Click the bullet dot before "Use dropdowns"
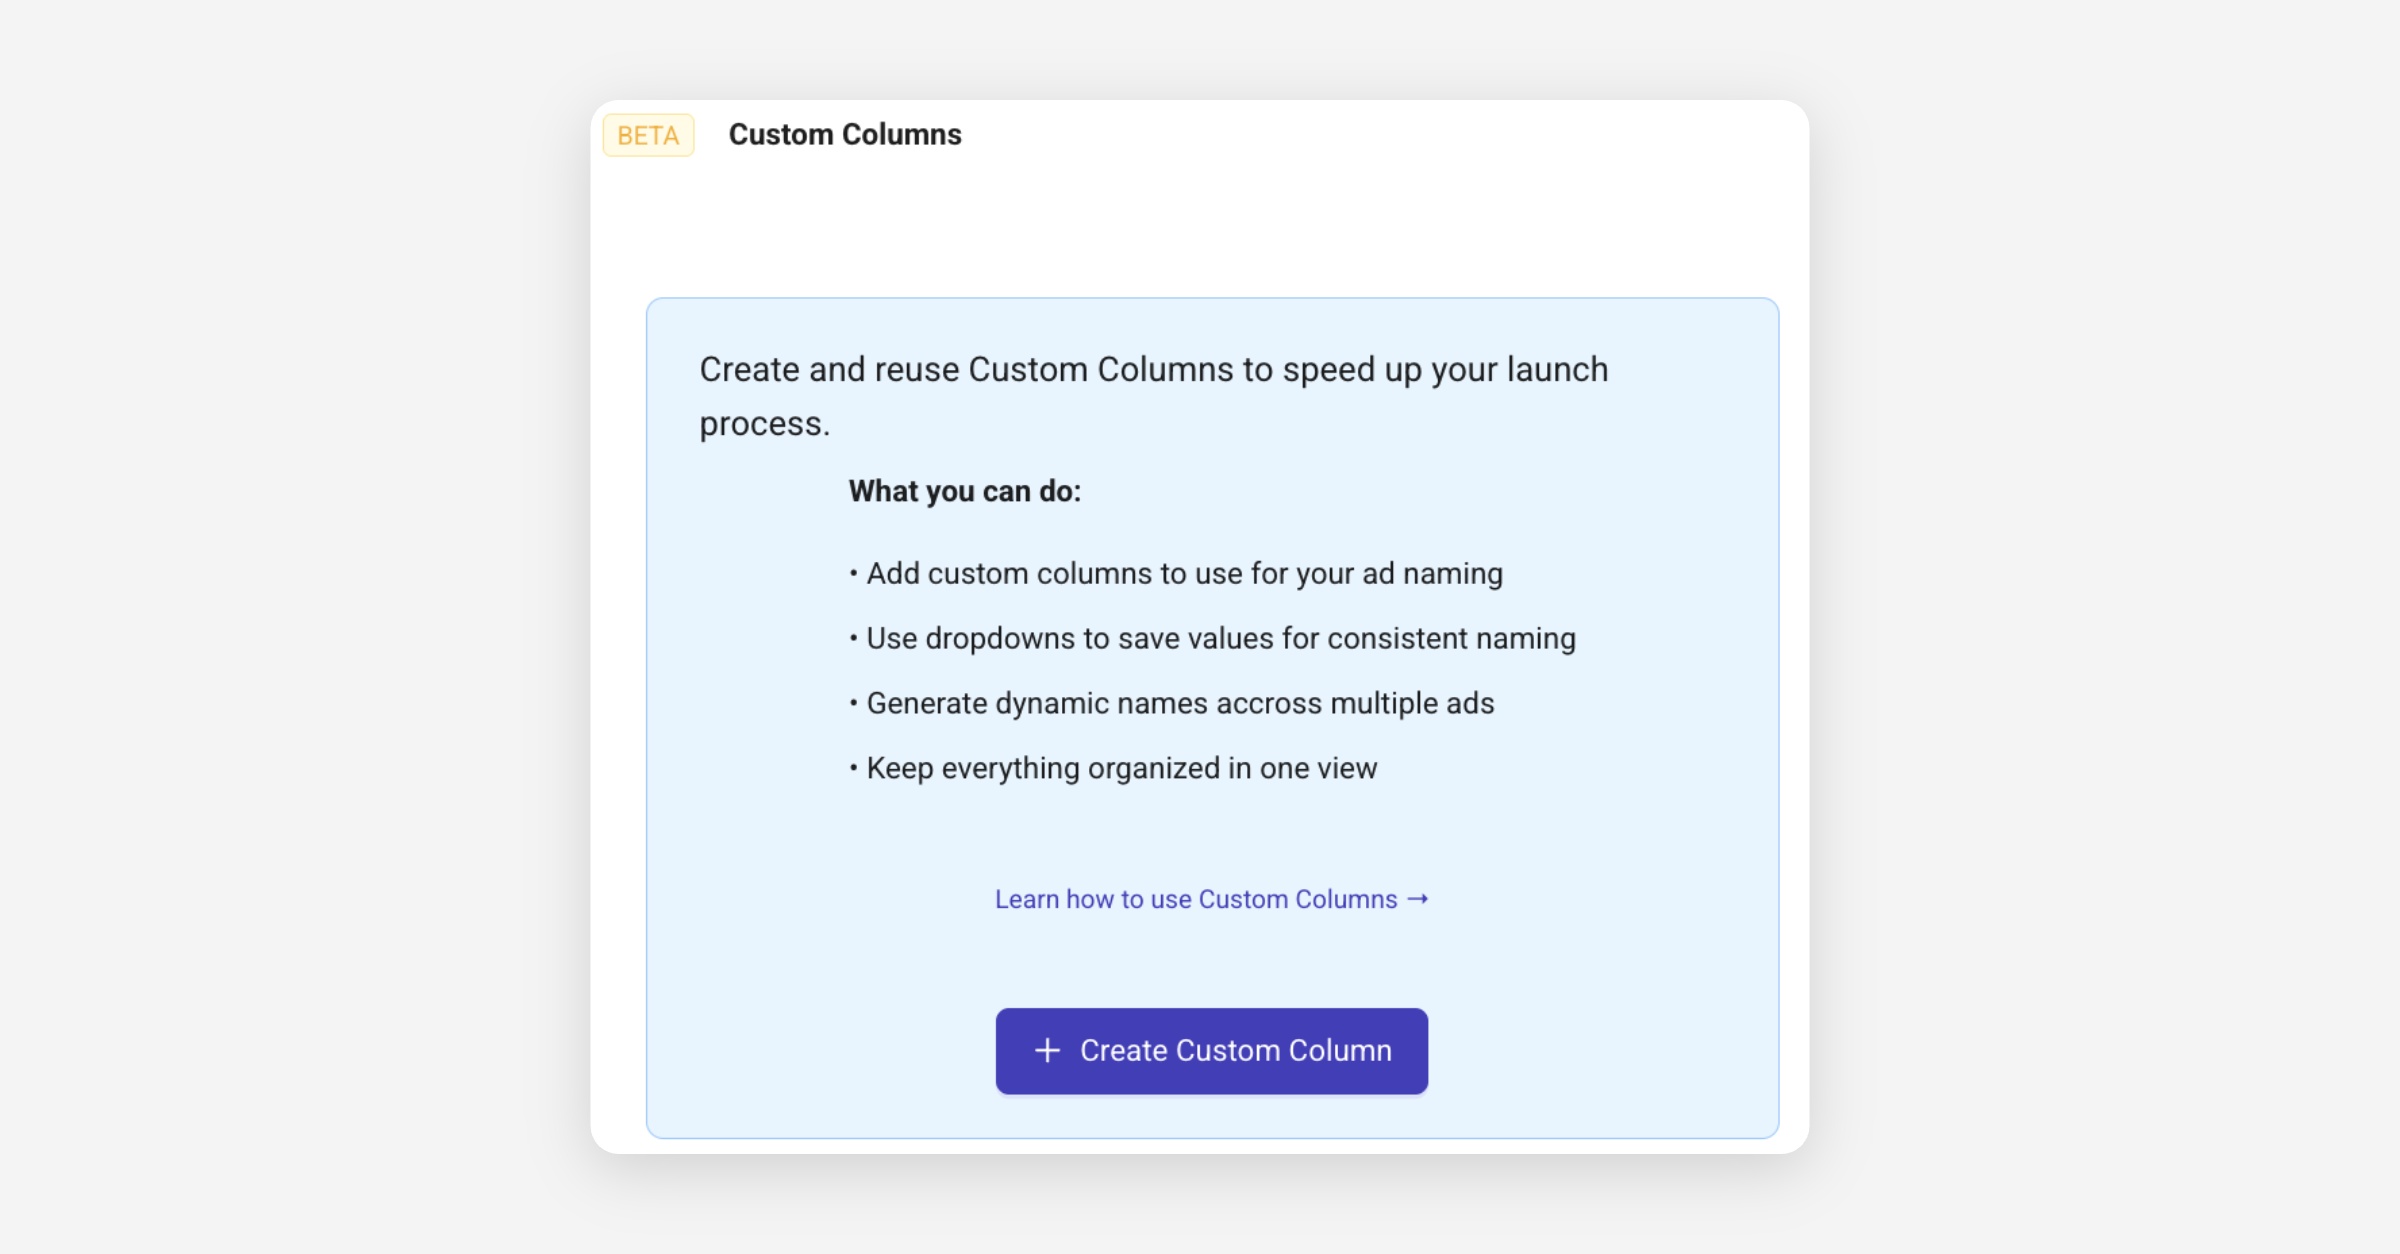Screen dimensions: 2400x1254 853,638
